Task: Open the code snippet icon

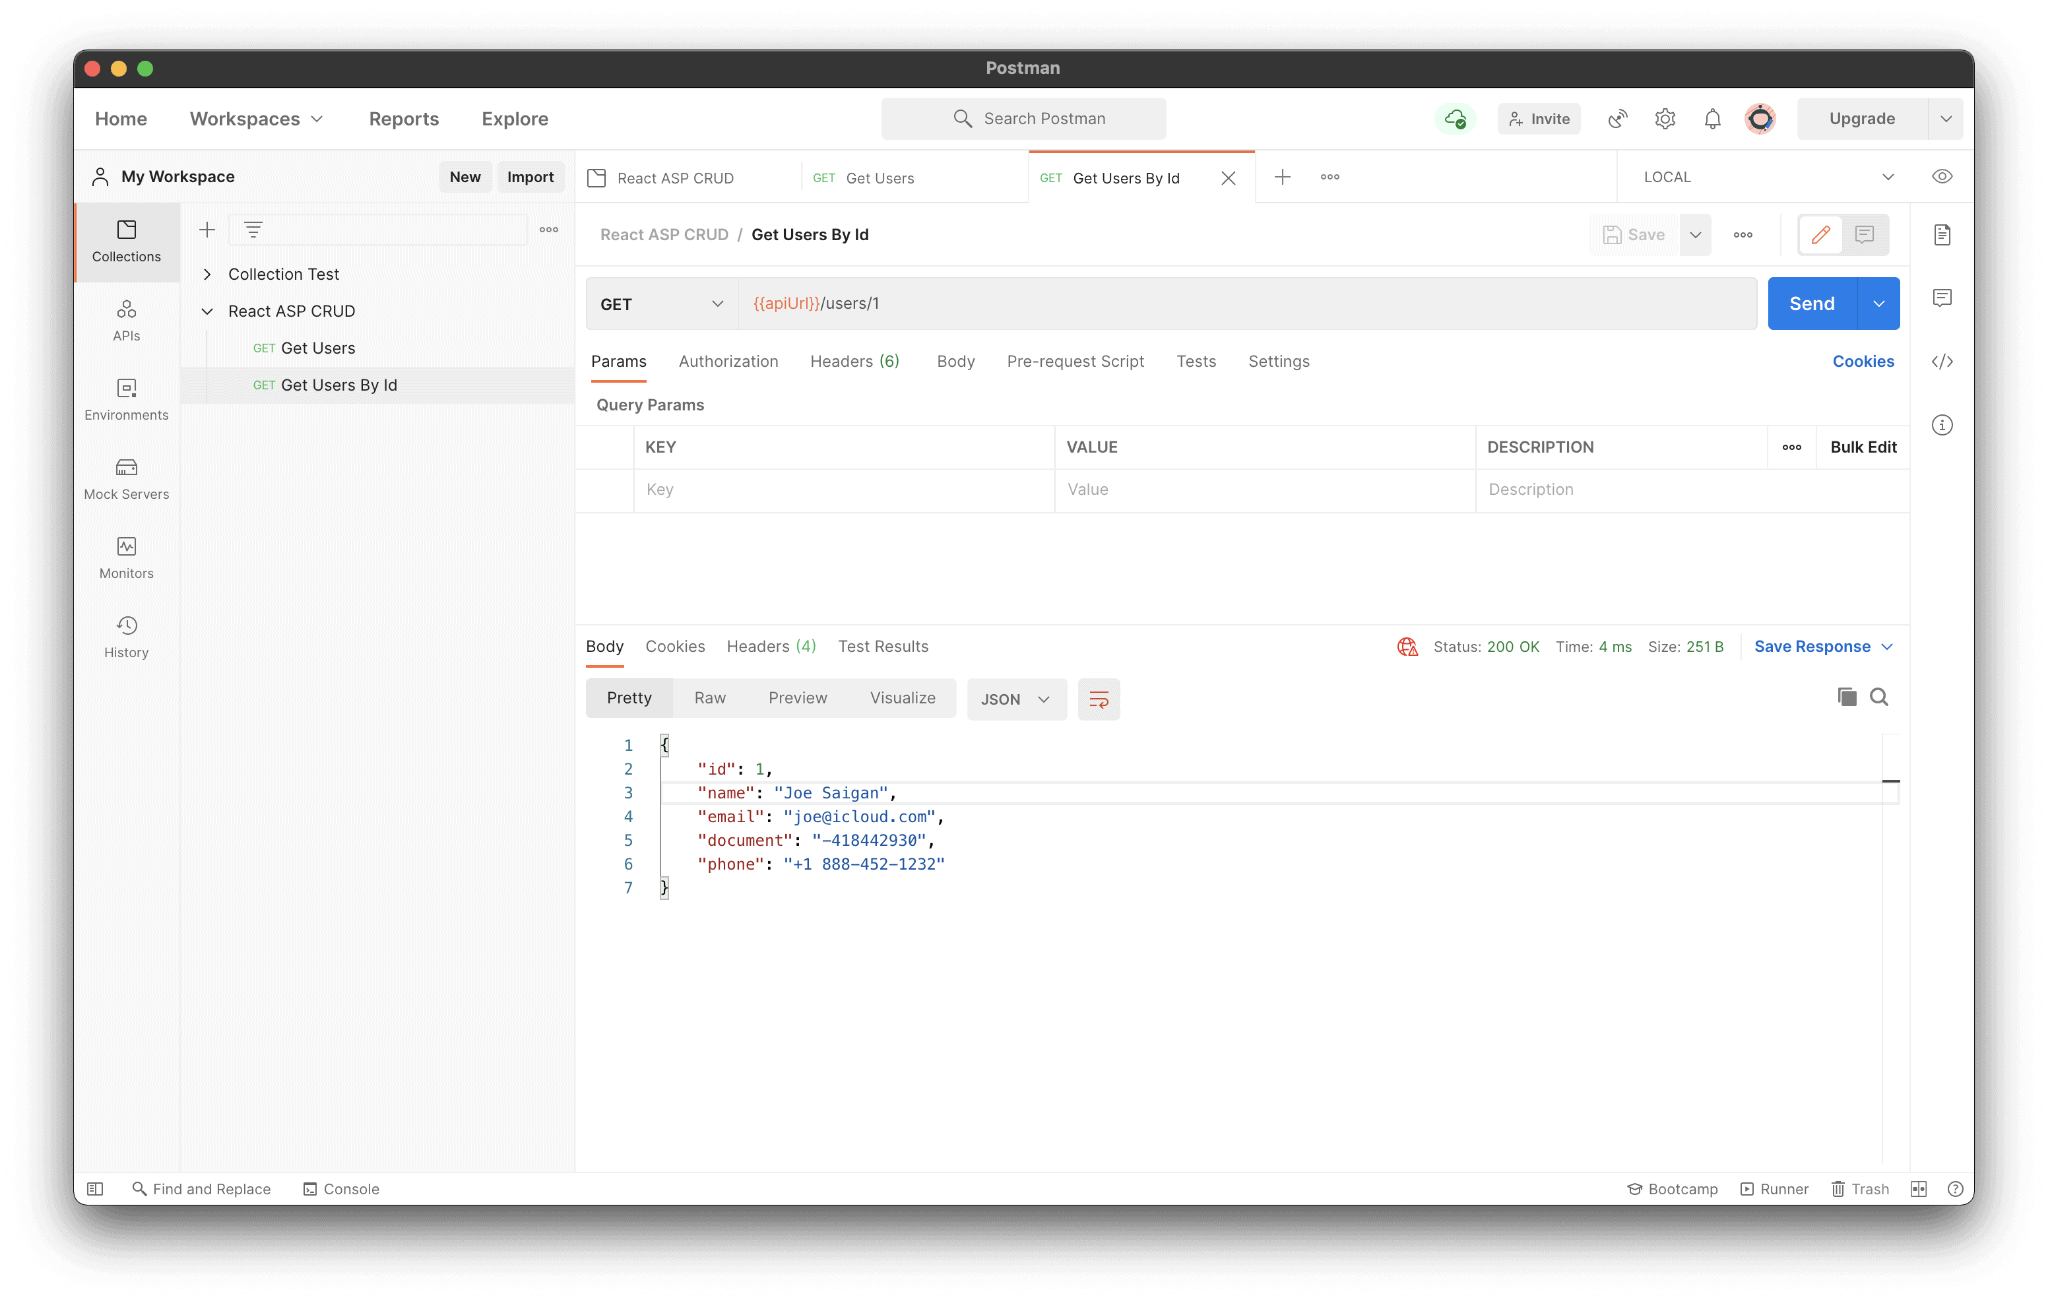Action: pos(1942,362)
